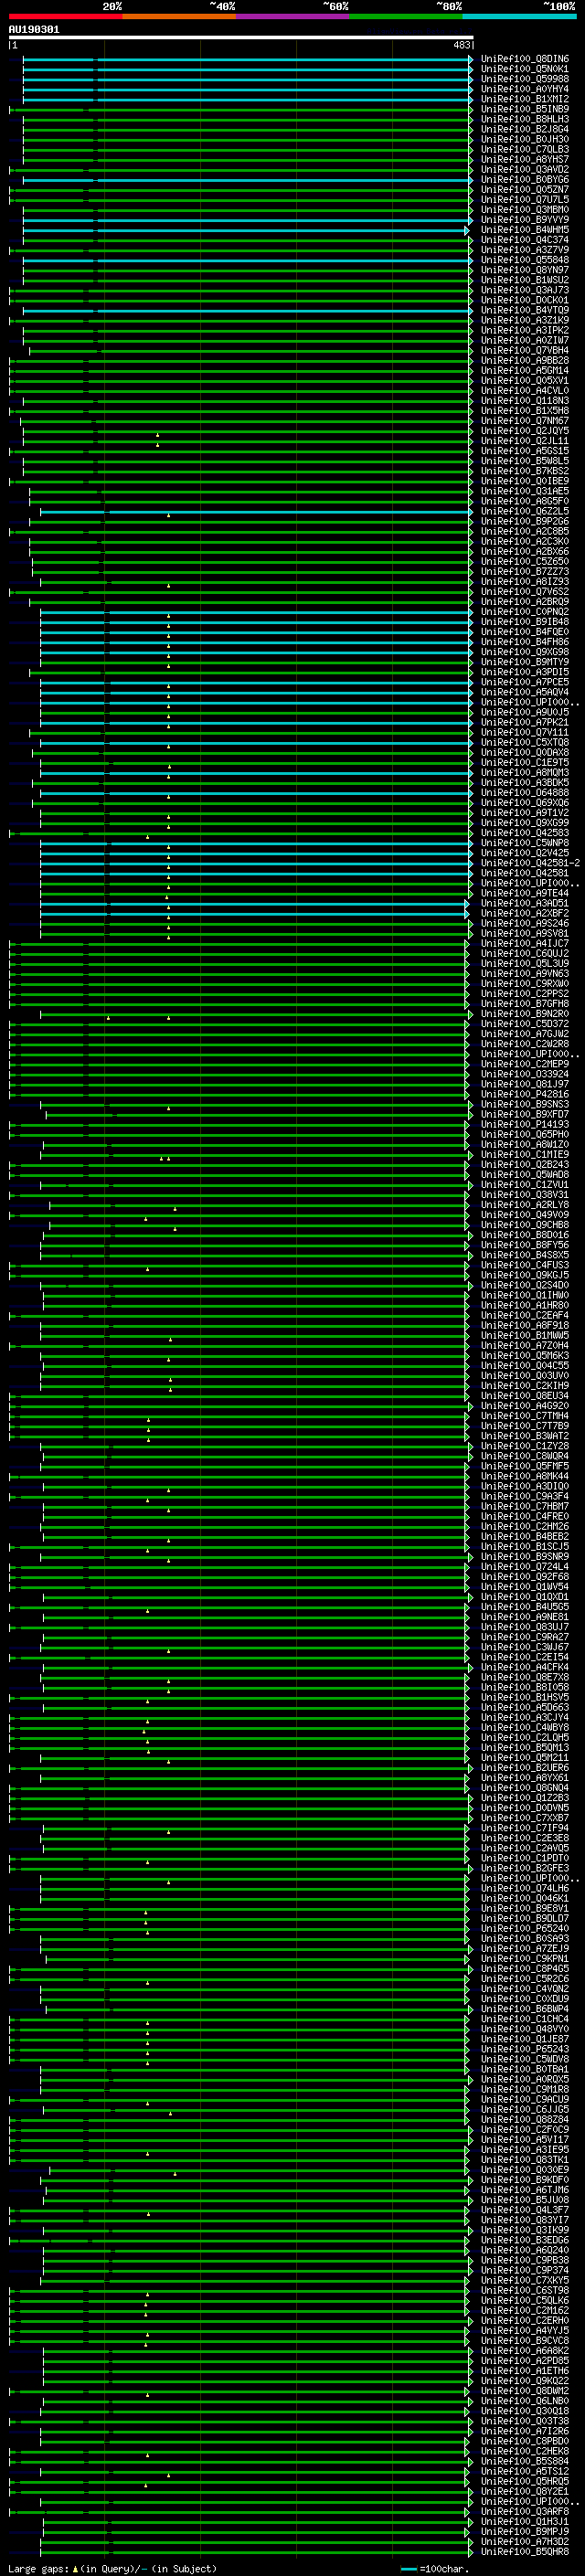Select the white query sequence bar
The width and height of the screenshot is (585, 2576).
(241, 38)
